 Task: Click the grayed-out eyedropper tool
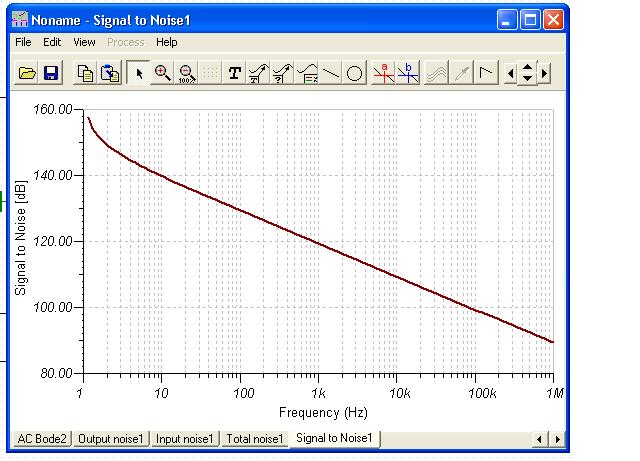click(x=461, y=73)
